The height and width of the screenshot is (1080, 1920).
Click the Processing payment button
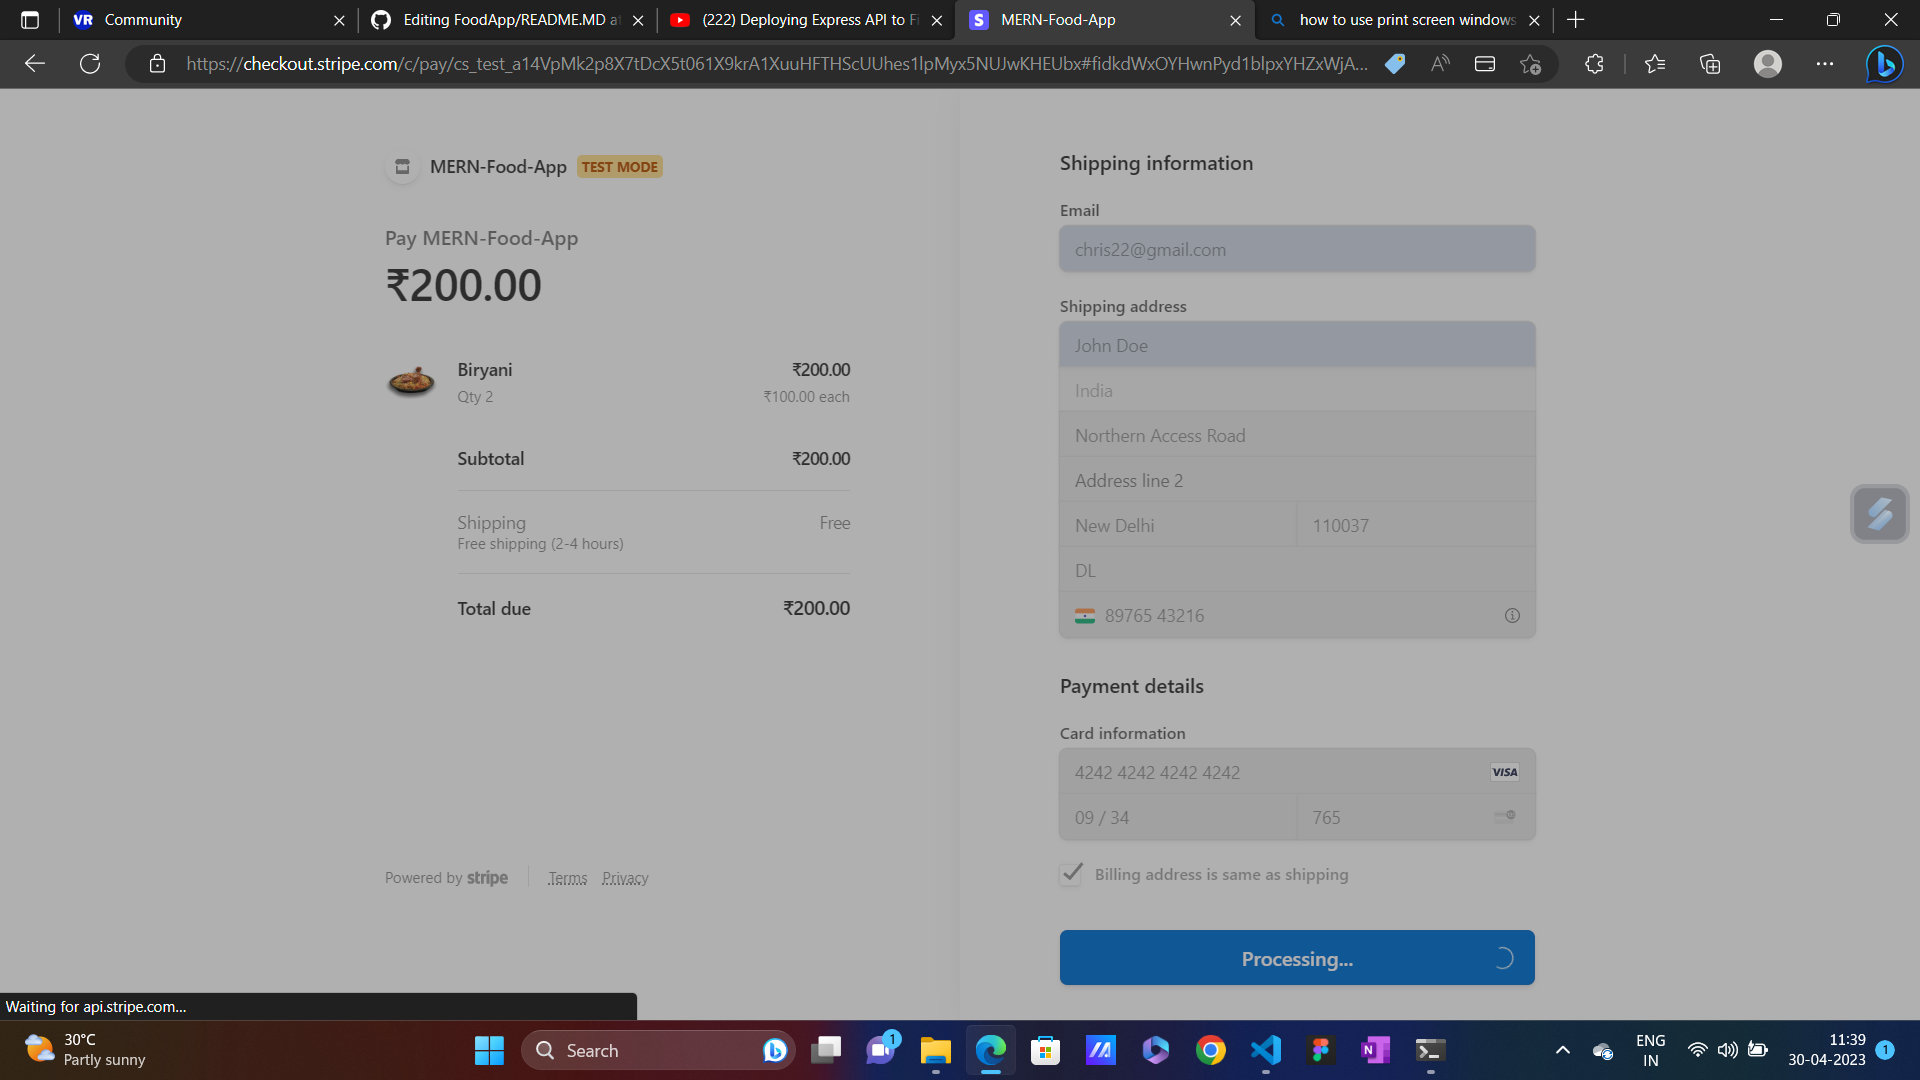click(x=1296, y=958)
